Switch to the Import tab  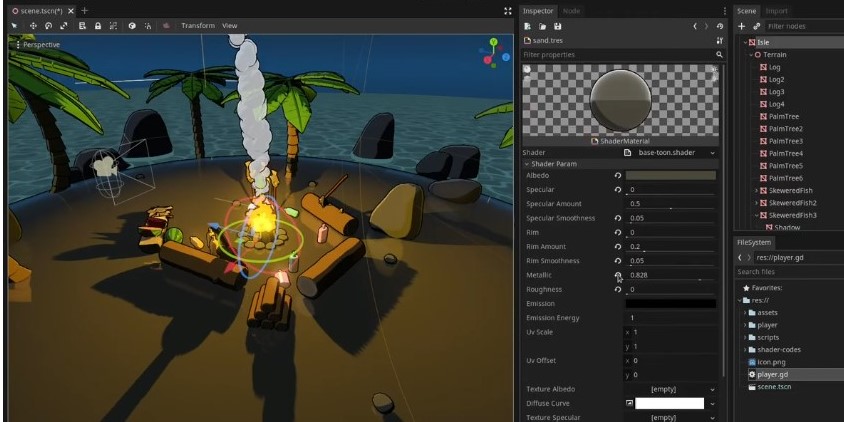click(776, 11)
